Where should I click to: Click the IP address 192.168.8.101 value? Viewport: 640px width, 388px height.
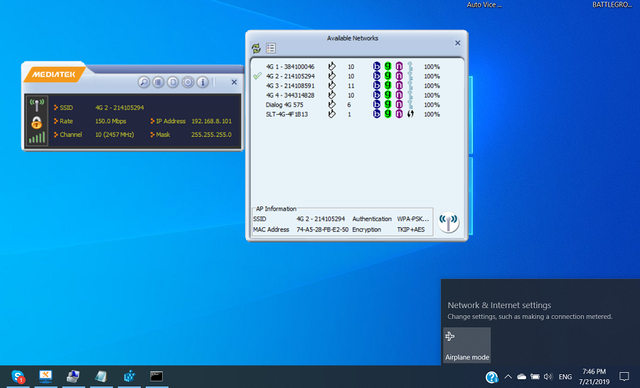point(211,121)
